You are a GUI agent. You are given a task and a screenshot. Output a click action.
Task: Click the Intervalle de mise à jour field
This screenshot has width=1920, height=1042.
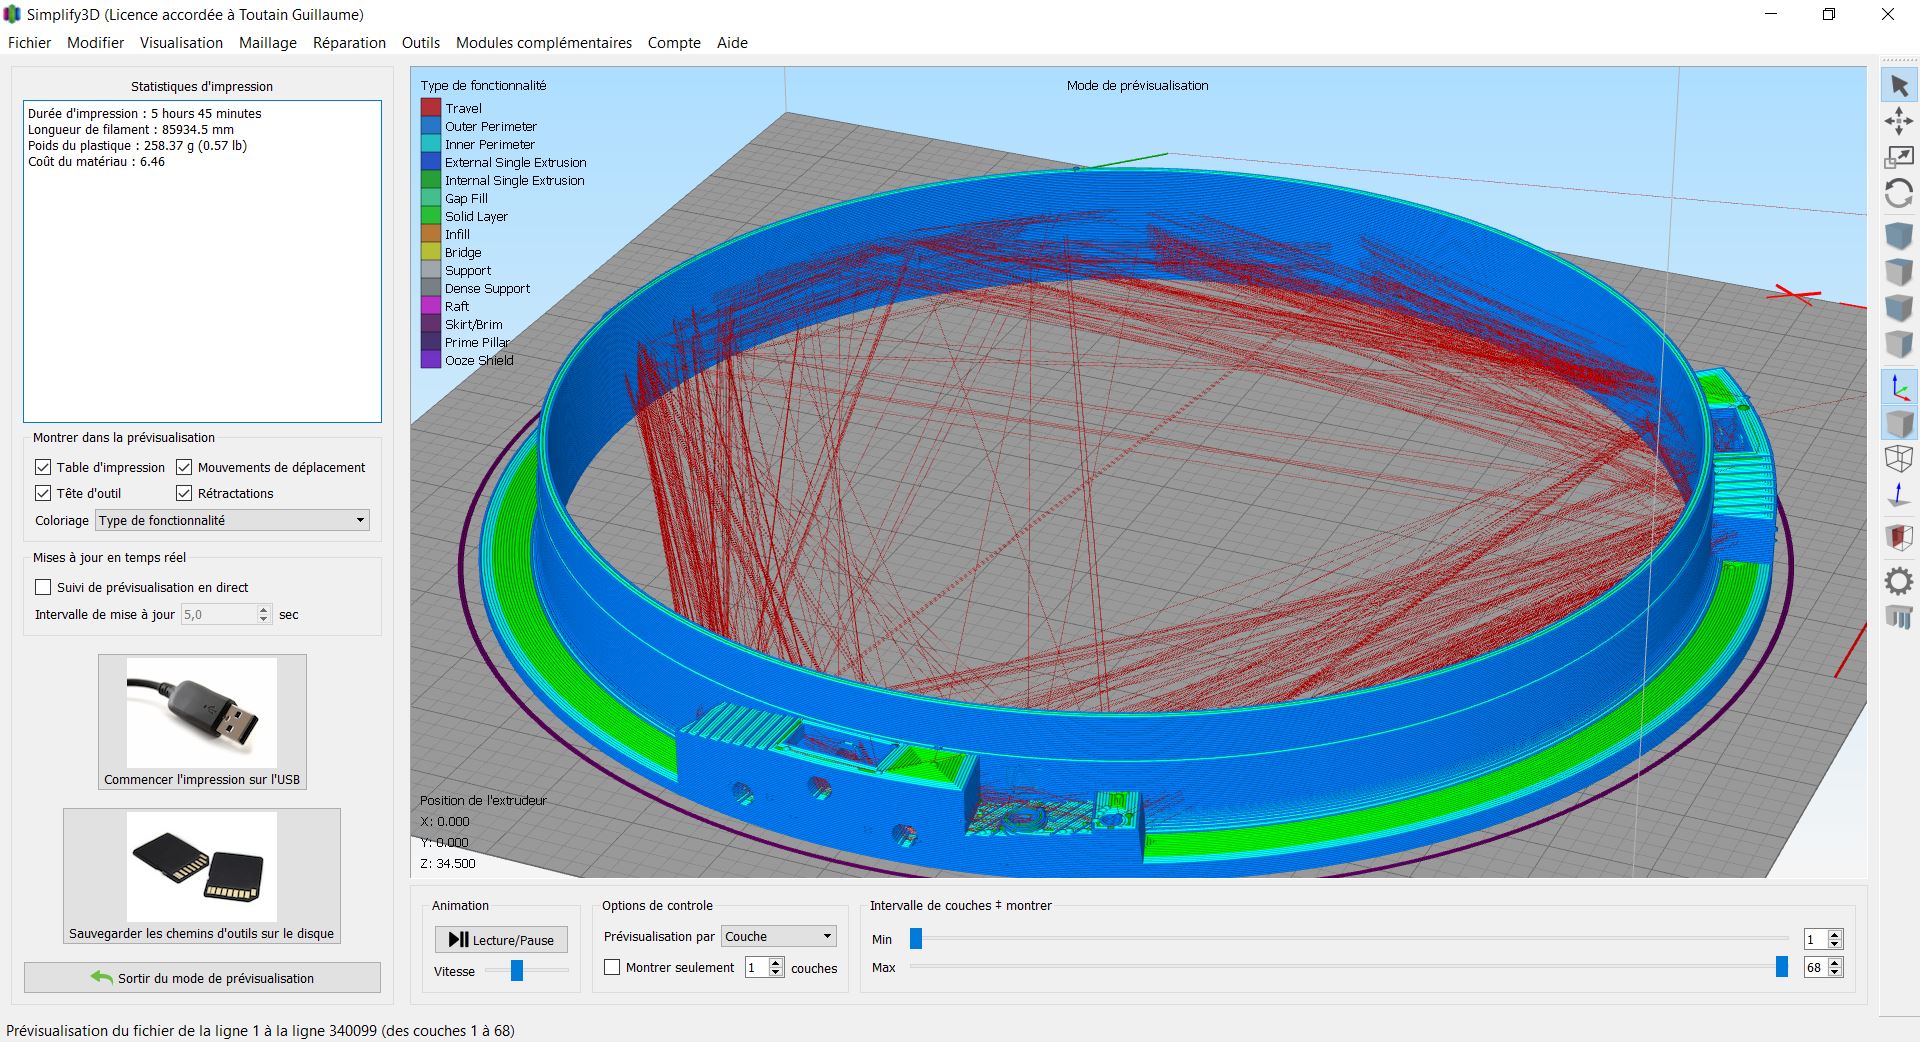(x=219, y=614)
